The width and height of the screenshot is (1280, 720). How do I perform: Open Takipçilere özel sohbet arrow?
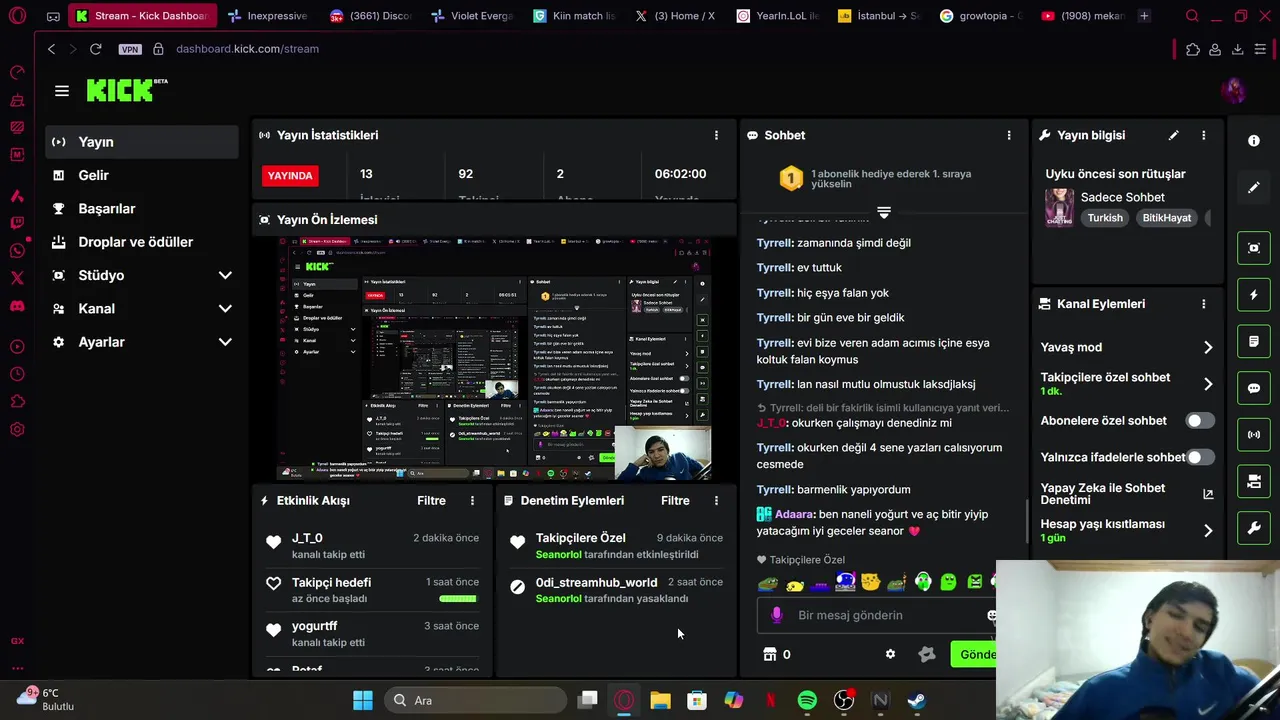pos(1208,384)
